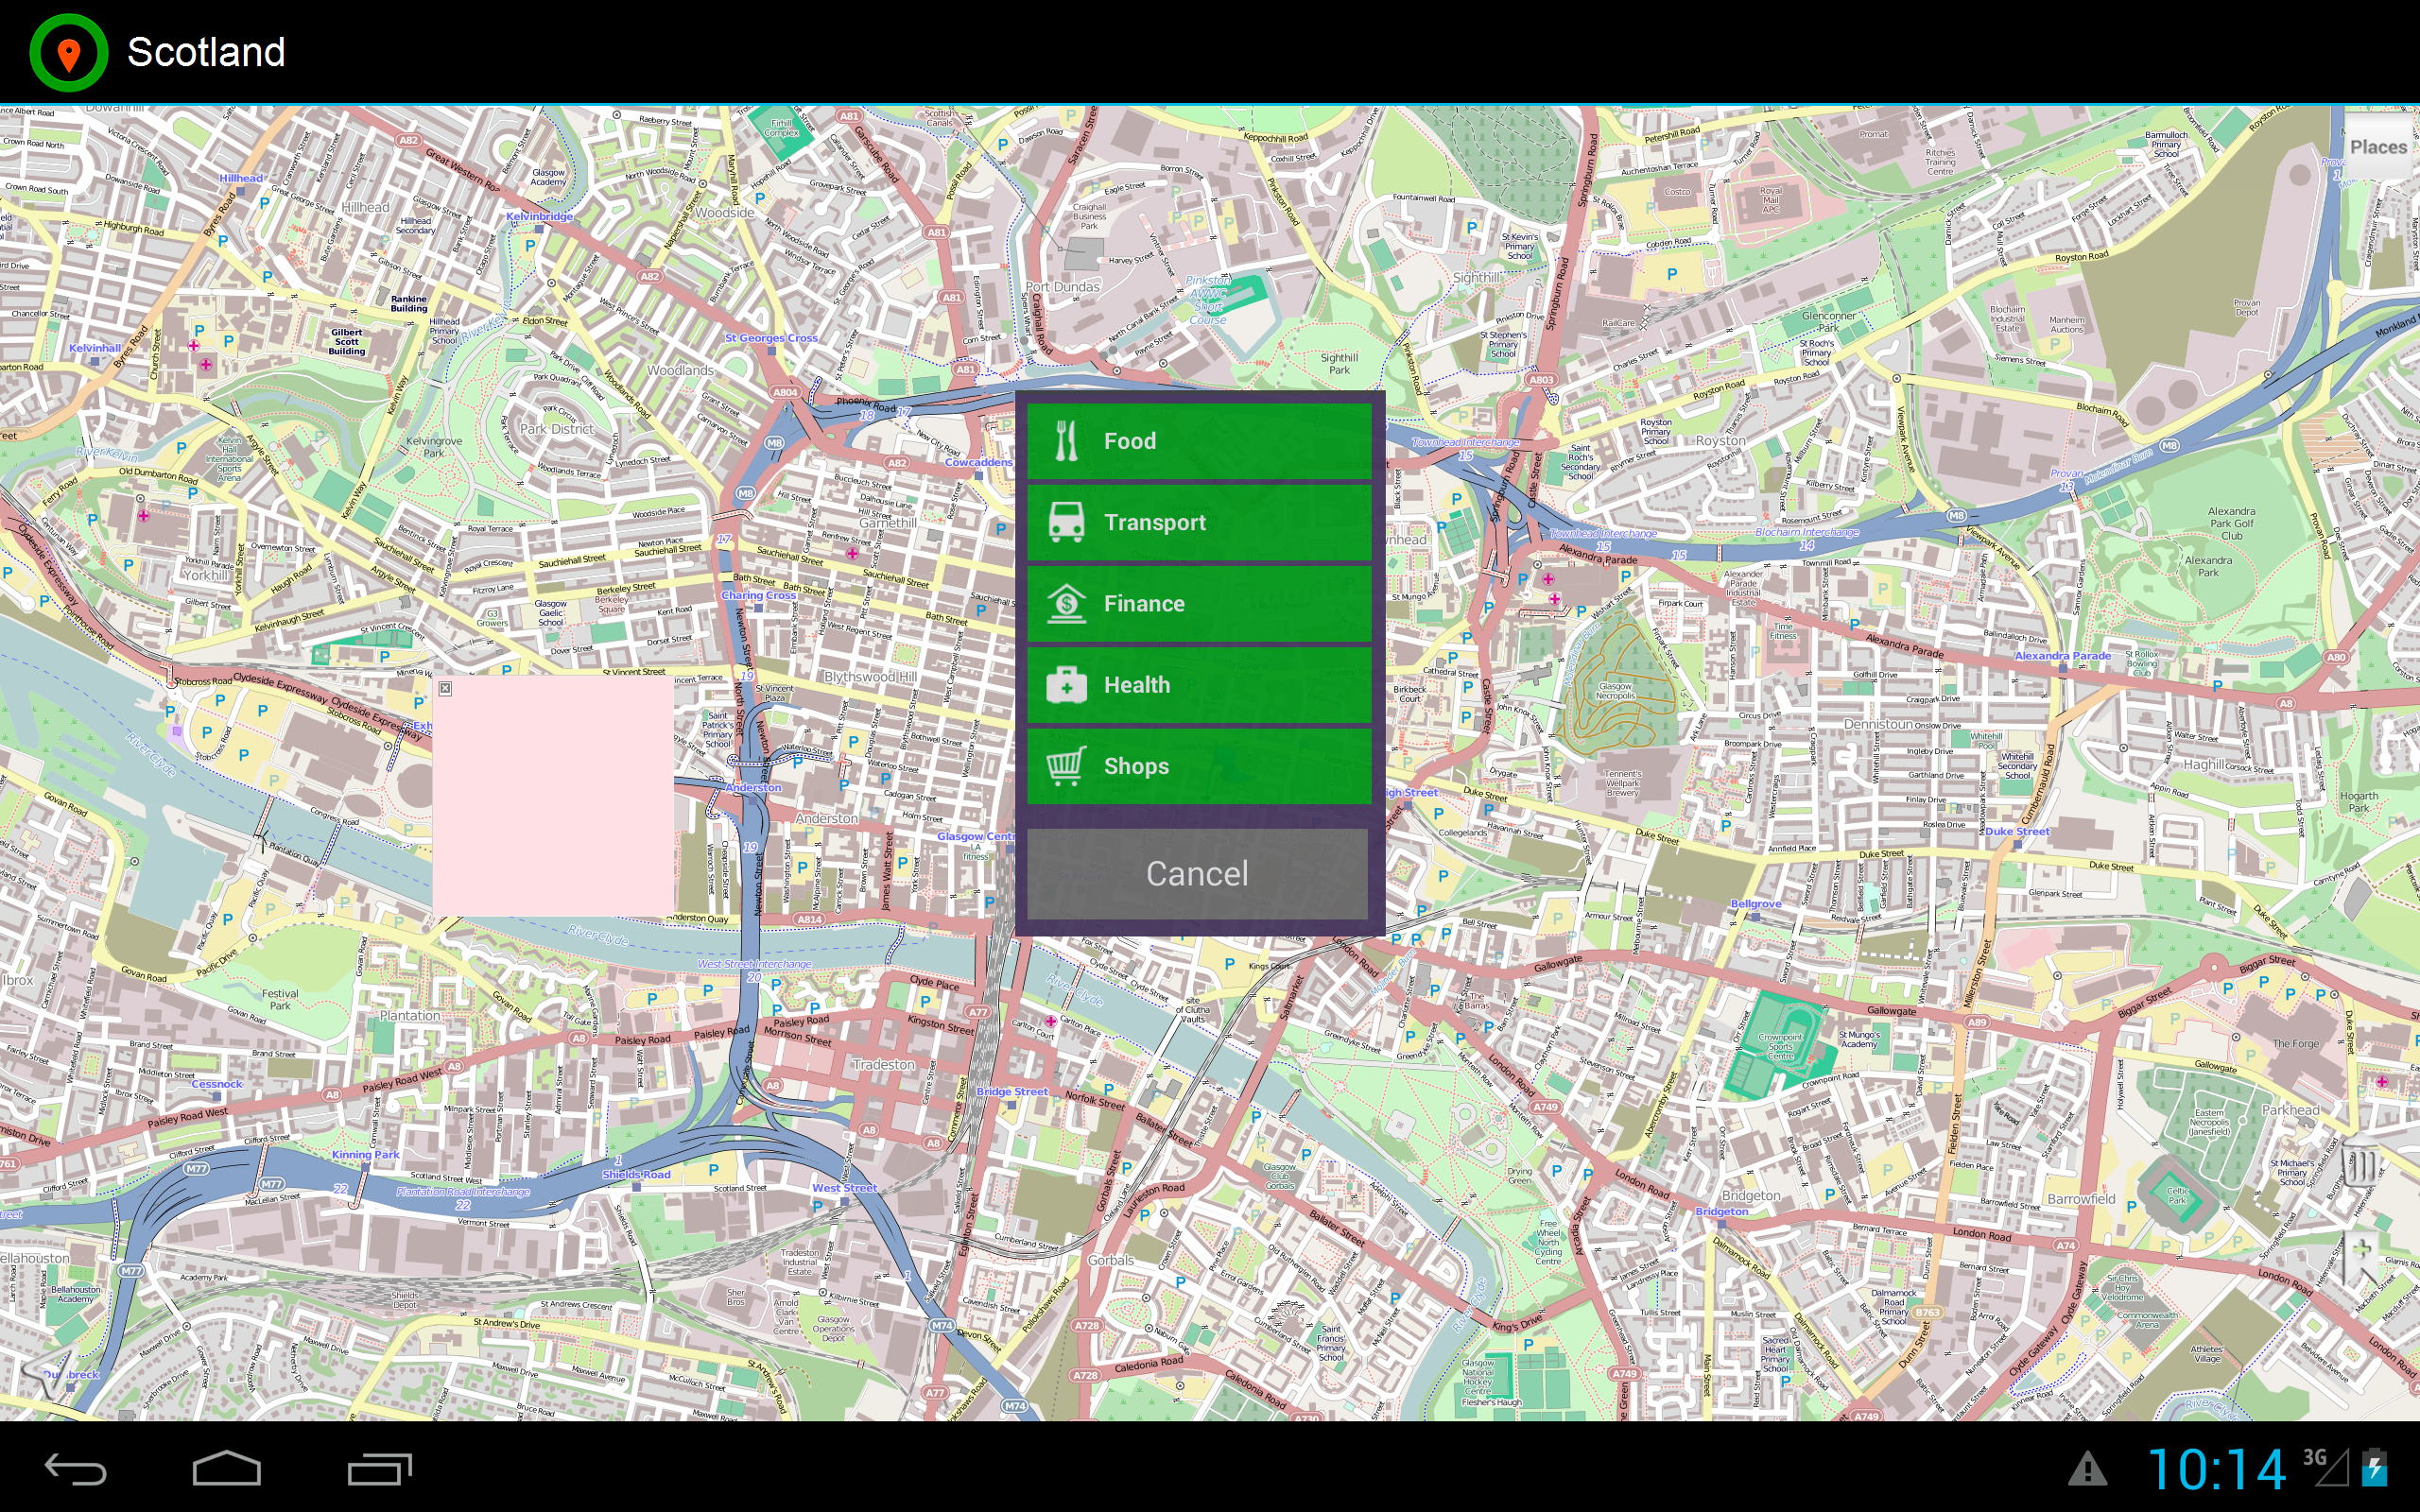The image size is (2420, 1512).
Task: Dismiss the dialog with Cancel
Action: click(x=1197, y=873)
